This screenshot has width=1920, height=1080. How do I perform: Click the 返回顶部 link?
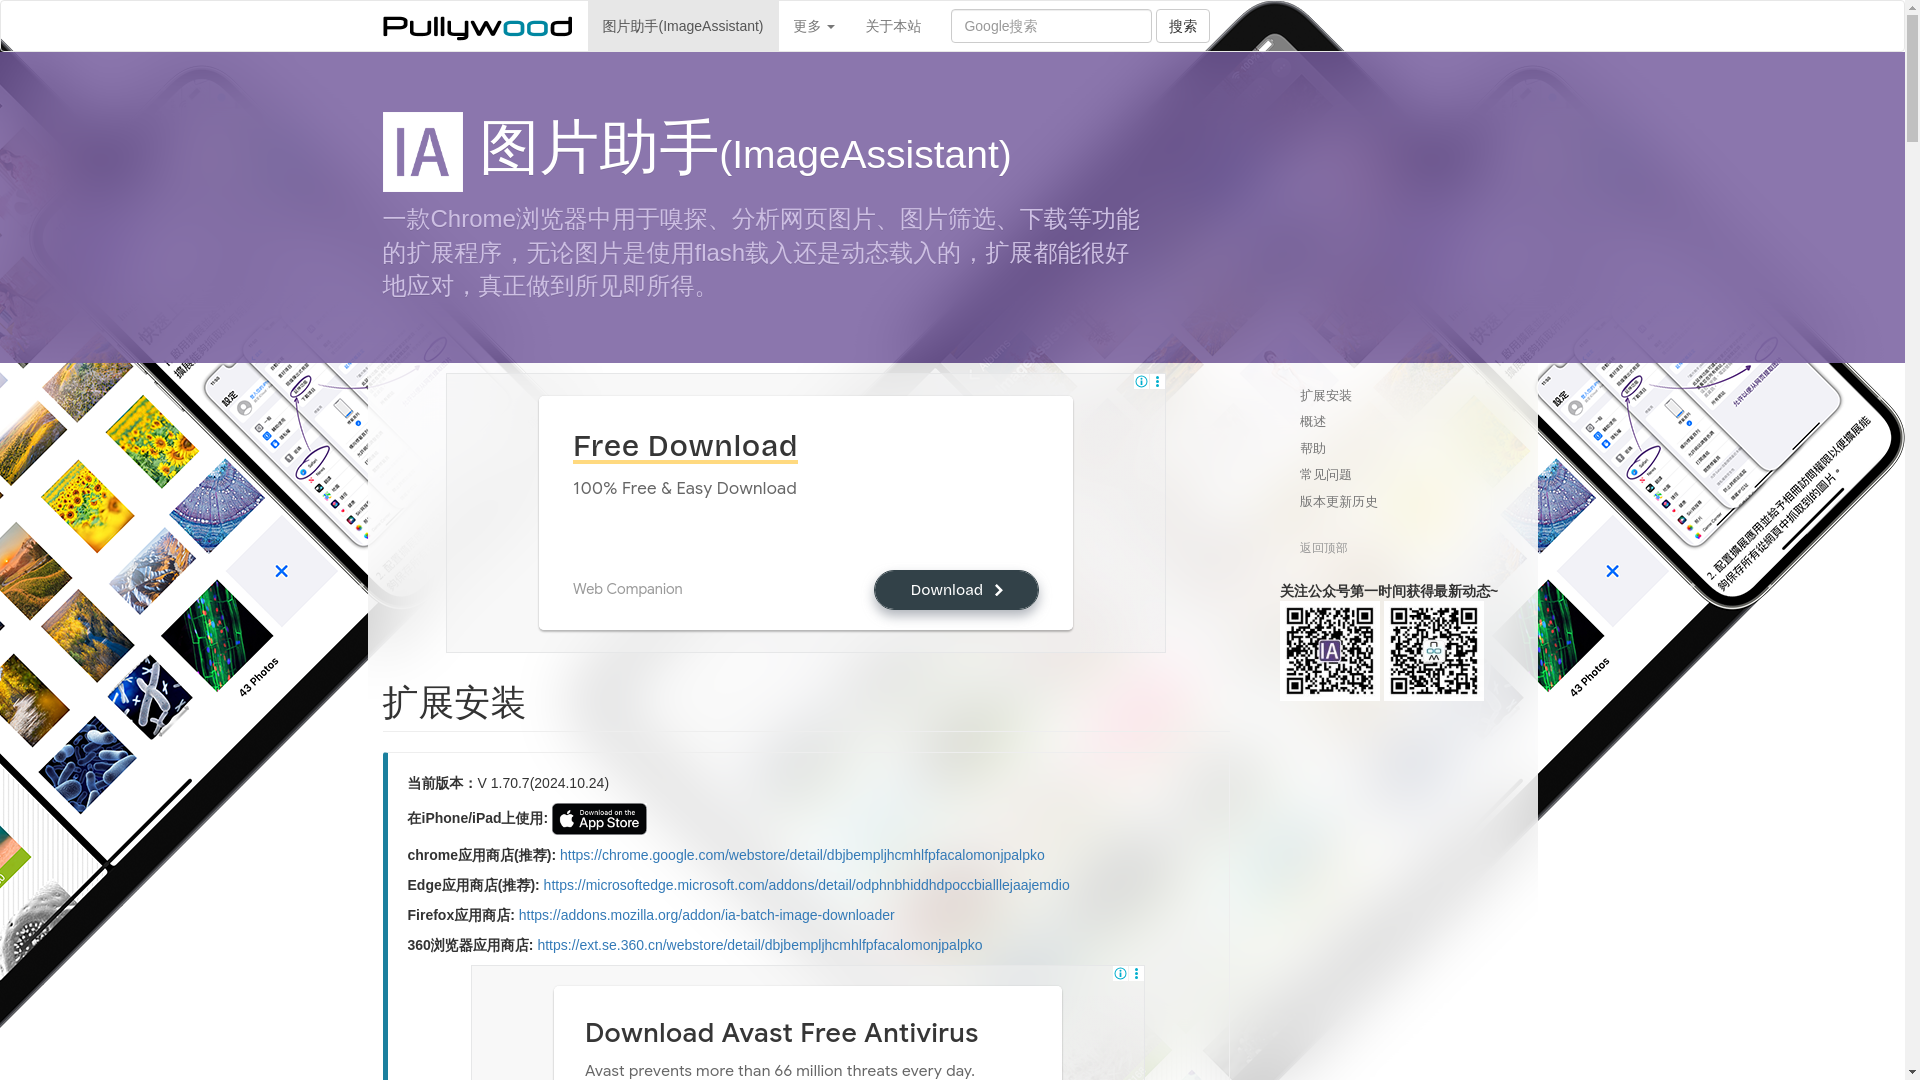[1324, 548]
